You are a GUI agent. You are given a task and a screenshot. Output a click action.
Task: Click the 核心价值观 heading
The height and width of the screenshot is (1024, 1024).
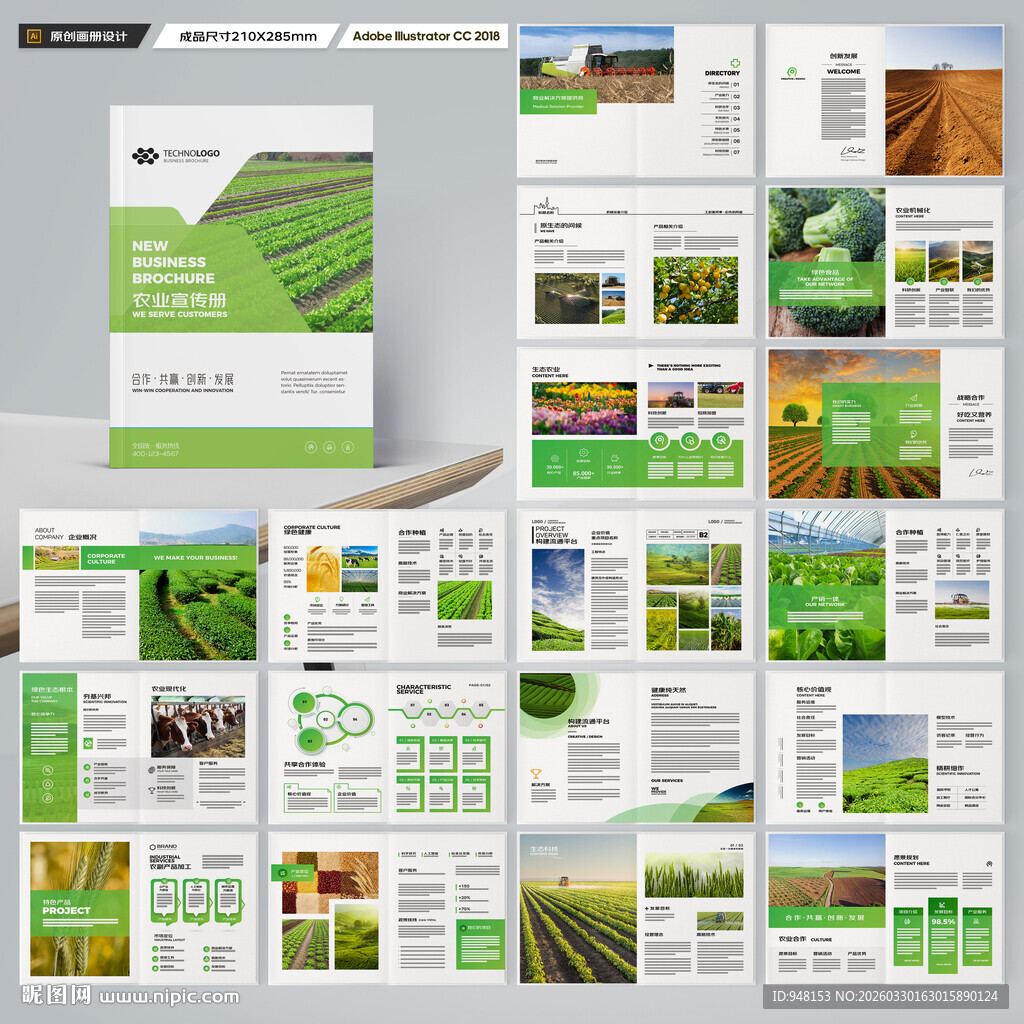[x=813, y=689]
